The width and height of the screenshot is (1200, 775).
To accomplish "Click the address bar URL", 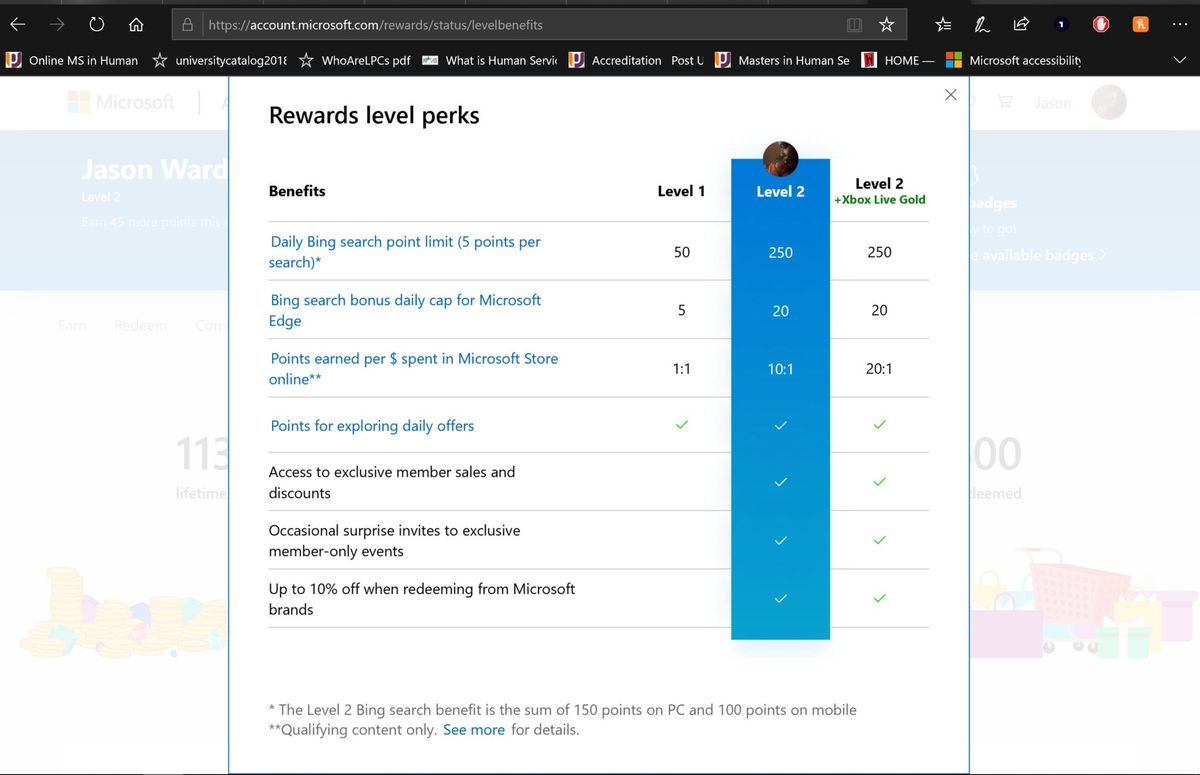I will pyautogui.click(x=375, y=24).
